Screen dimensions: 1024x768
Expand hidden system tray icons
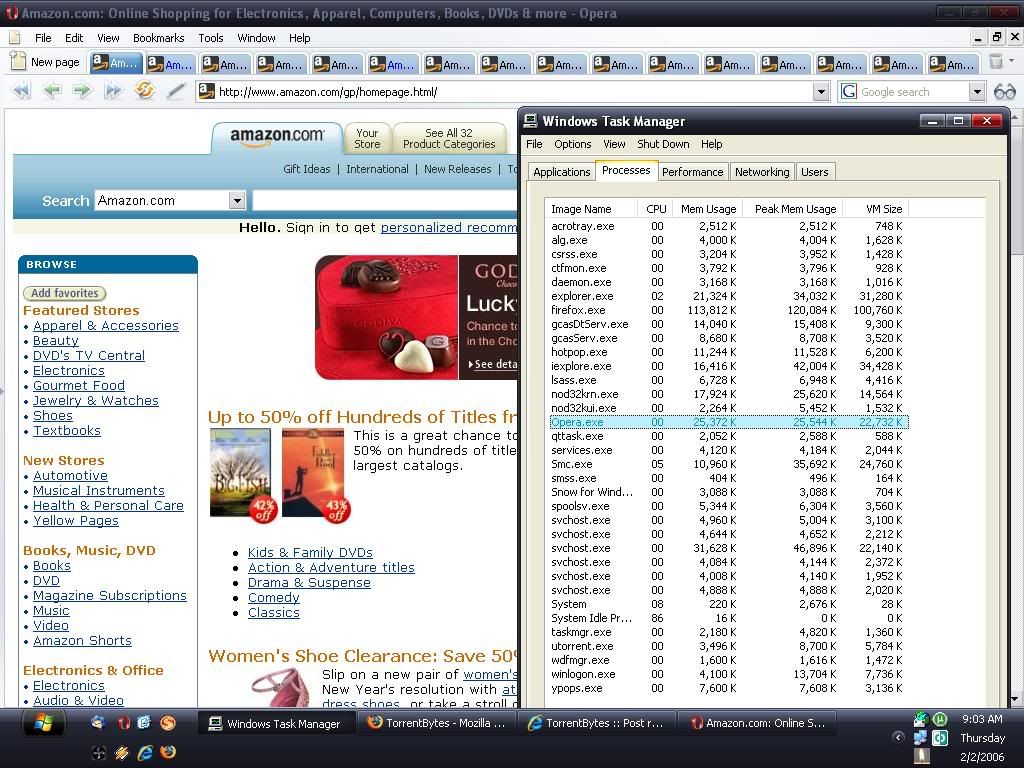click(899, 737)
